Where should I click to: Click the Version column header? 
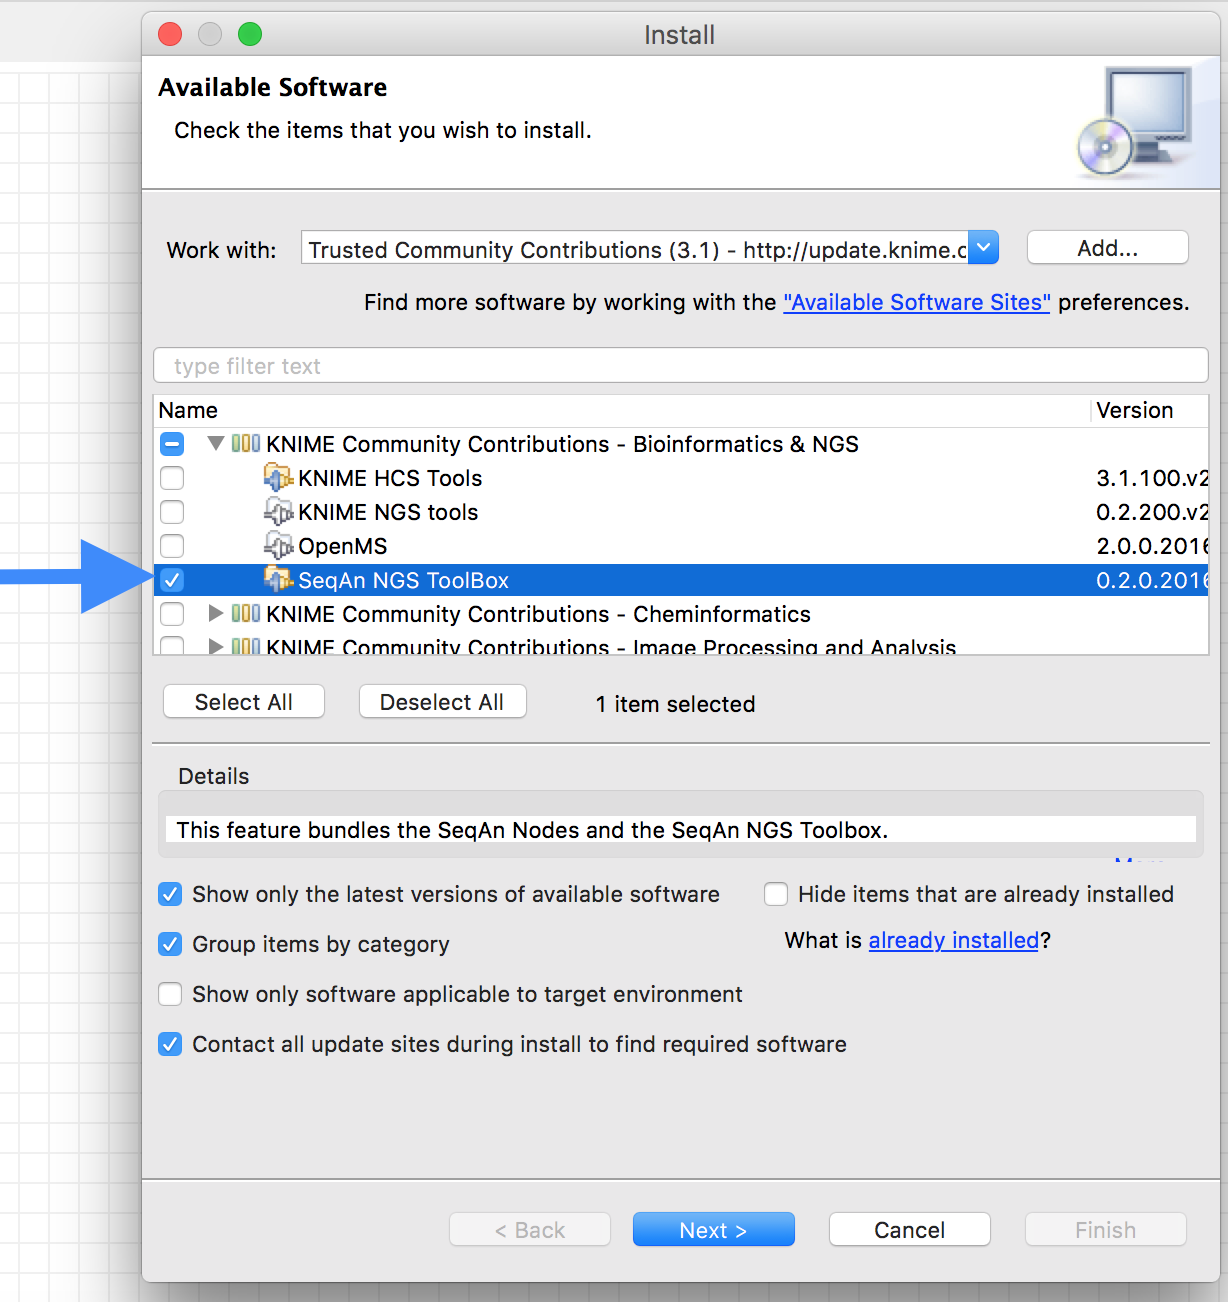point(1134,410)
